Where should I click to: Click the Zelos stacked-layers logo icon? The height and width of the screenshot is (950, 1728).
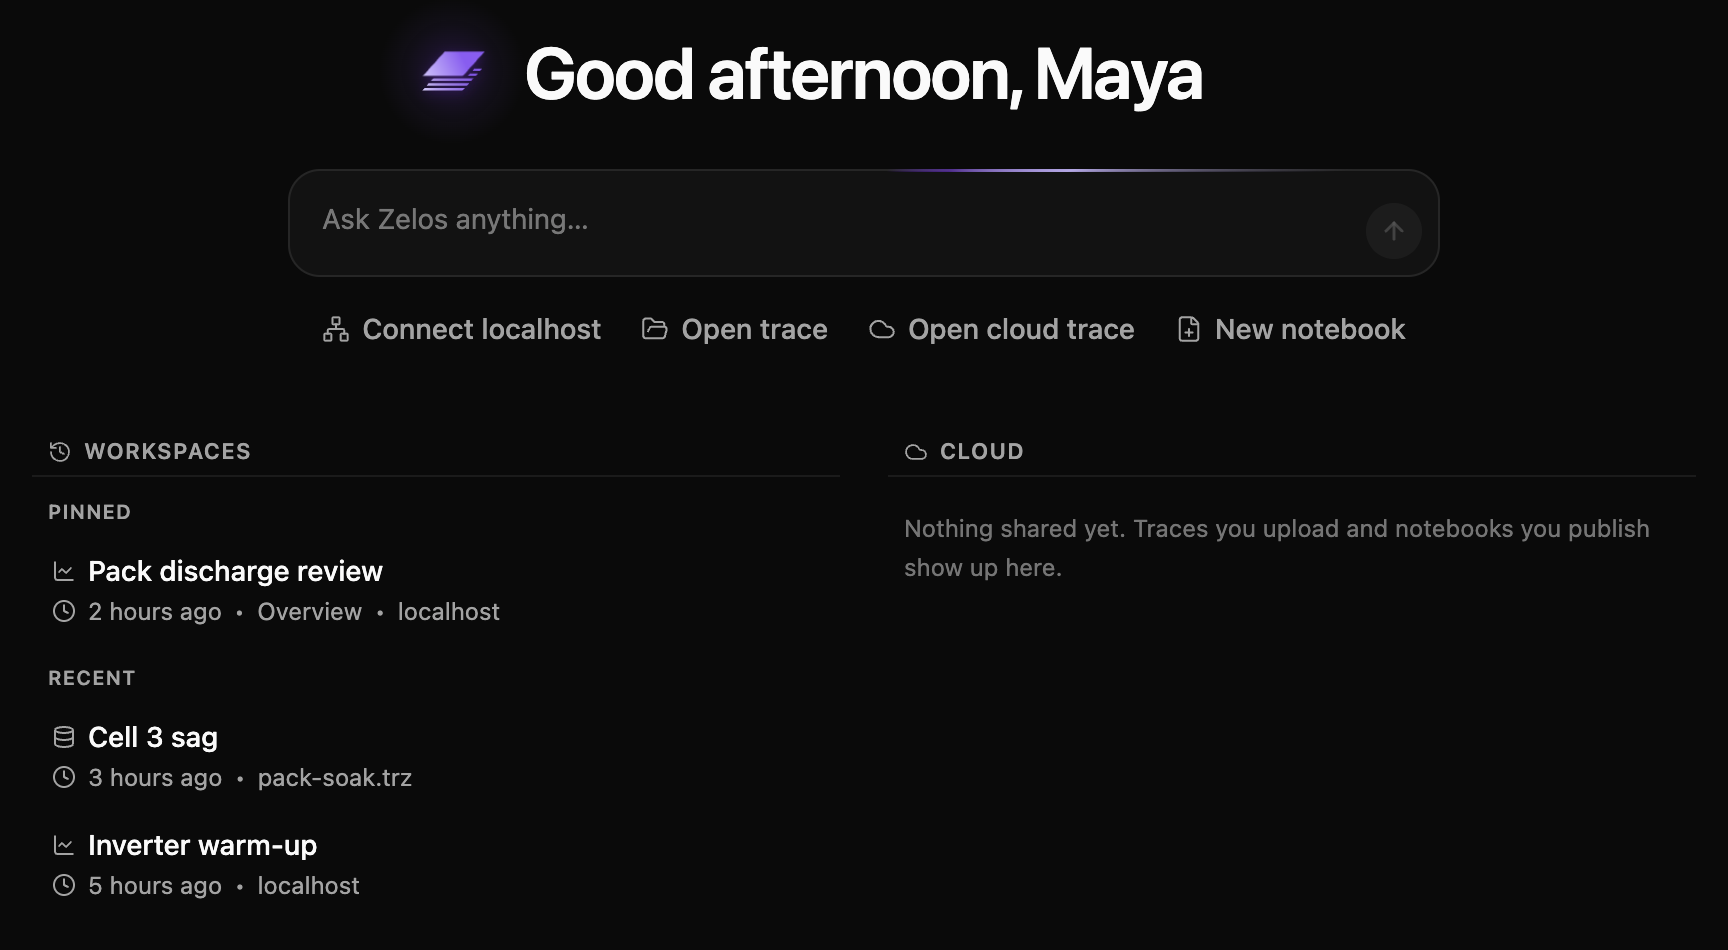coord(453,72)
